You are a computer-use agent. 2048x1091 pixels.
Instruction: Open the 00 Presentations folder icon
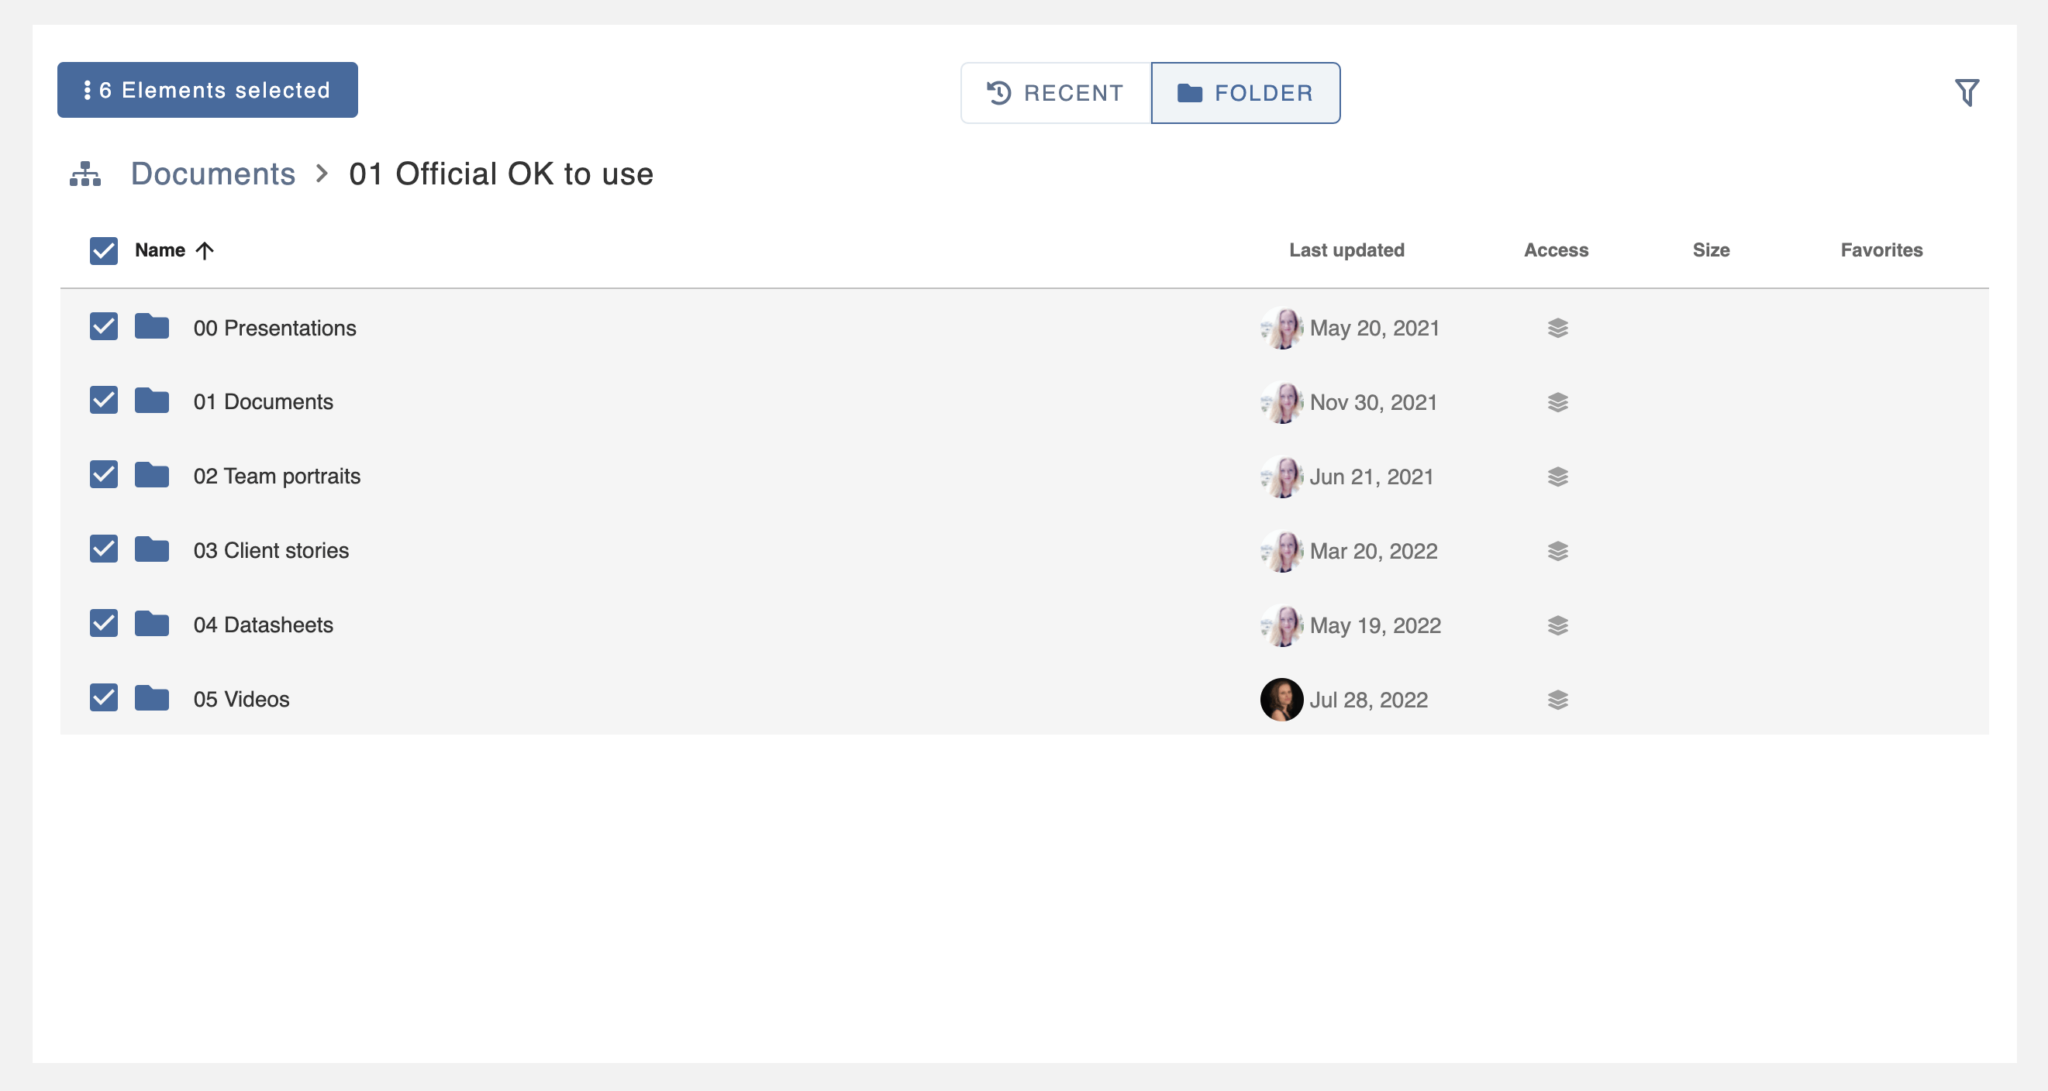coord(151,327)
